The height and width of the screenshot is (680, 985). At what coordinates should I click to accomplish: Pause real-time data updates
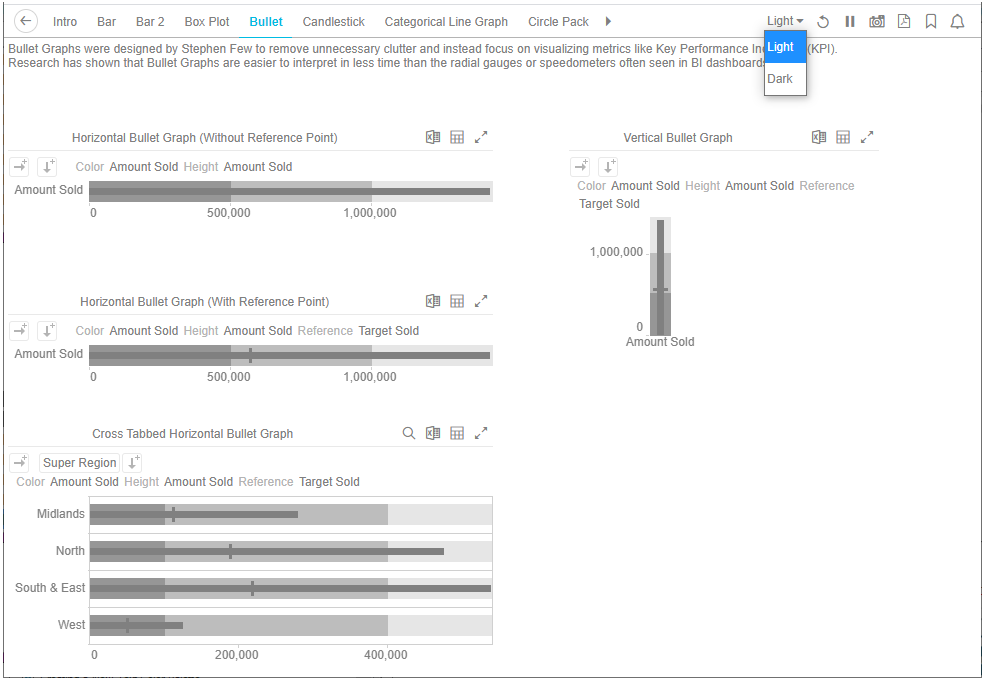pyautogui.click(x=850, y=22)
